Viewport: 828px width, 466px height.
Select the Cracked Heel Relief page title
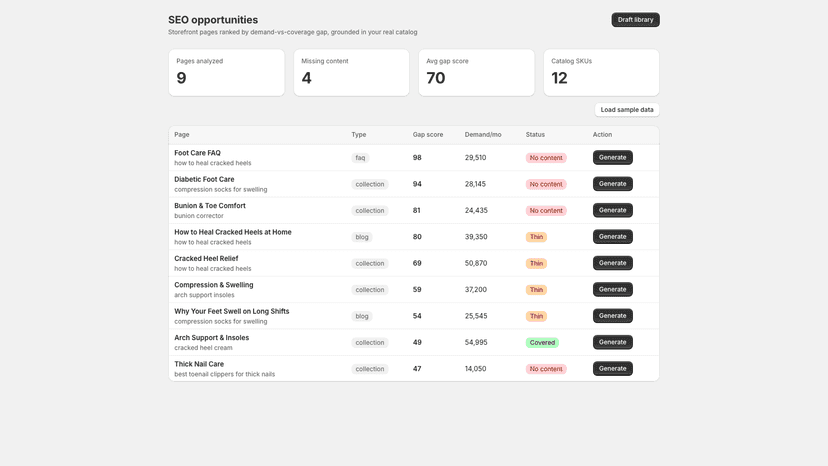click(x=206, y=258)
